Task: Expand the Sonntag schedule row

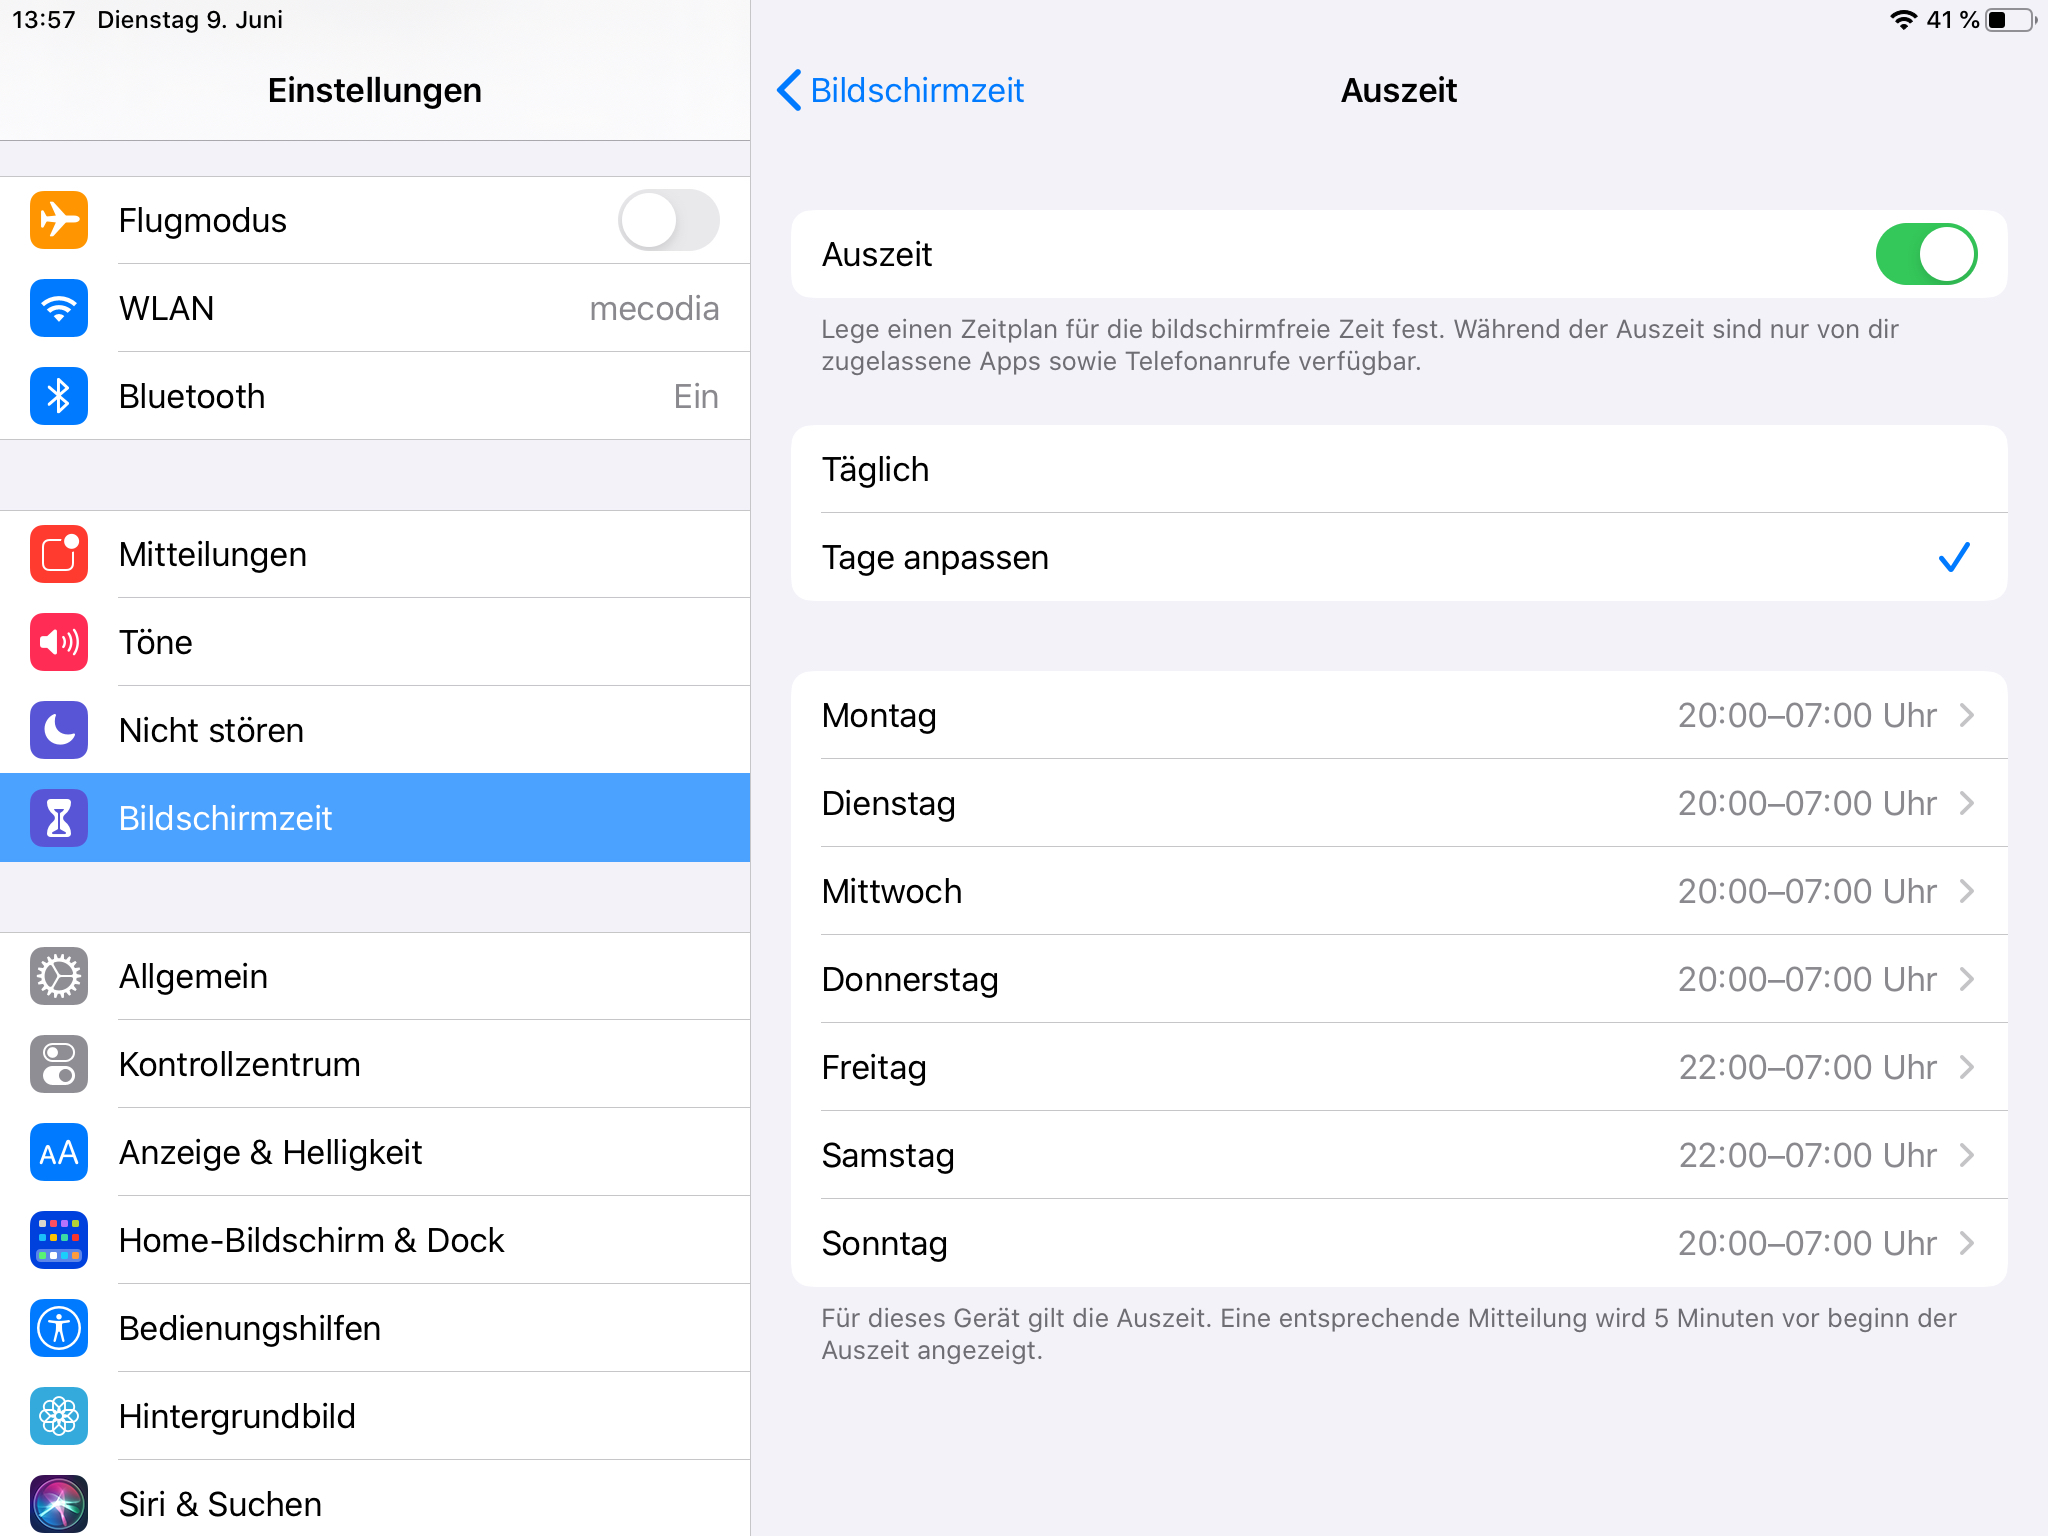Action: click(x=1398, y=1243)
